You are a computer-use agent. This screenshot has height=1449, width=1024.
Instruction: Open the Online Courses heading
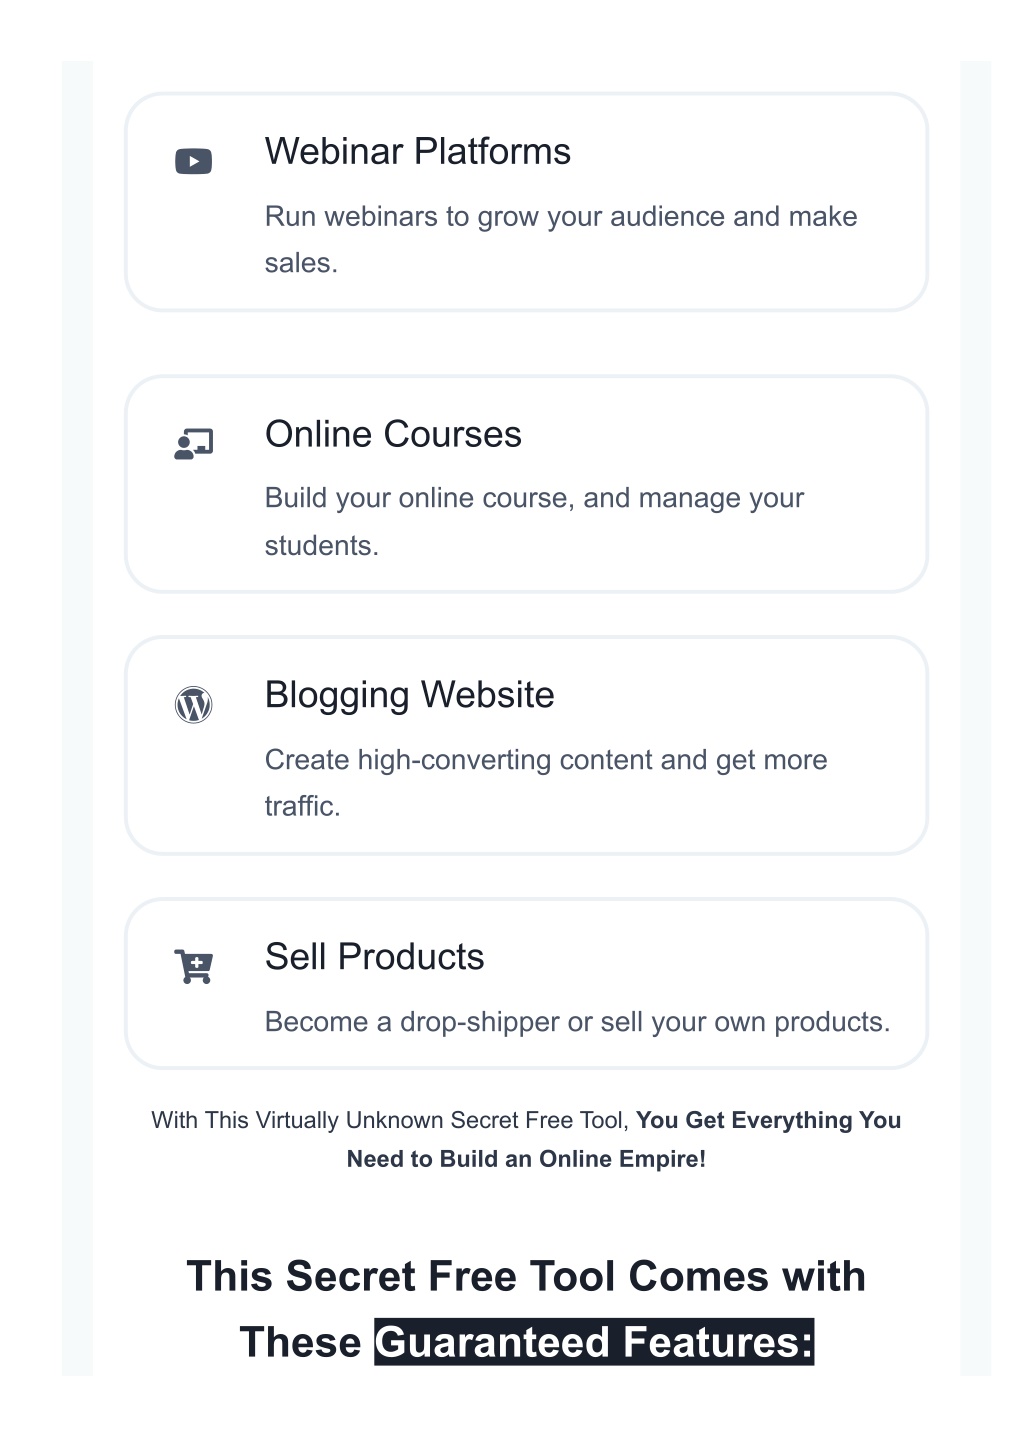(393, 434)
